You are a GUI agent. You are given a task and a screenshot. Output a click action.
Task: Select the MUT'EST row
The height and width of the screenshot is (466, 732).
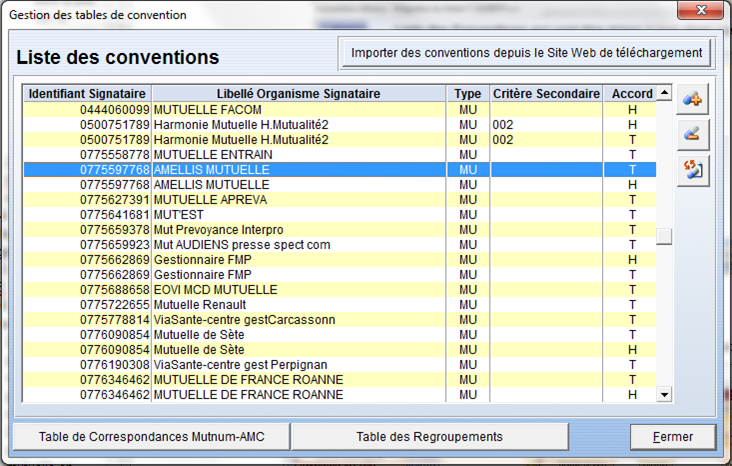[340, 215]
